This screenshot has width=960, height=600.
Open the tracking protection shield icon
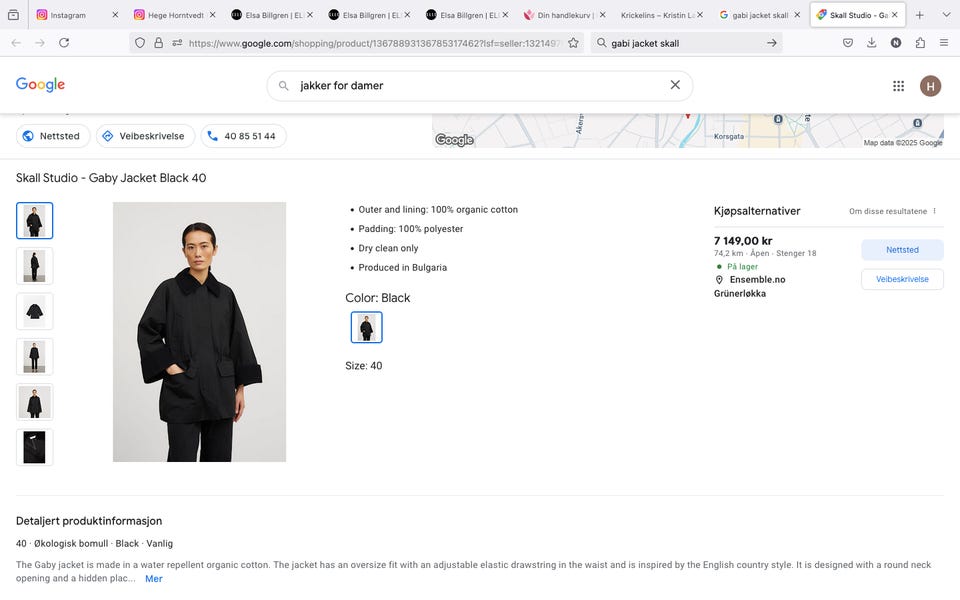point(140,43)
